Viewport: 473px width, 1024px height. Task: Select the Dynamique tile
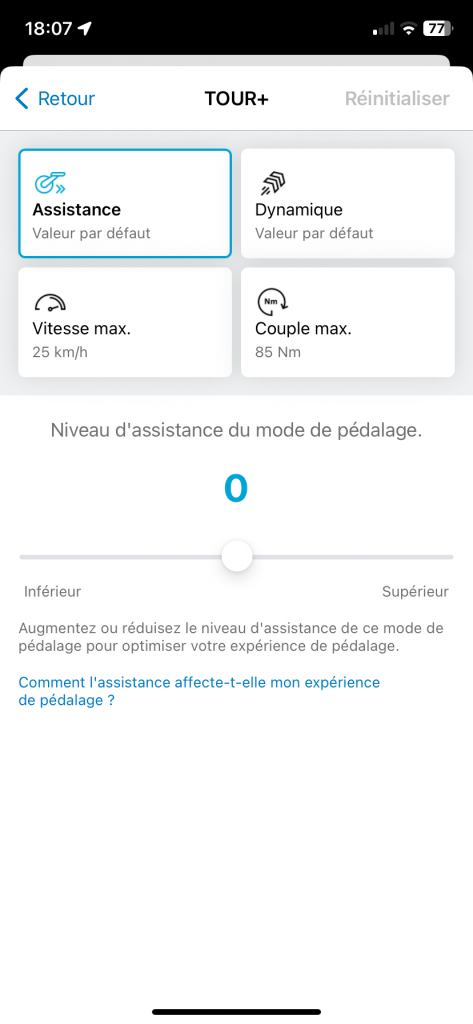348,204
